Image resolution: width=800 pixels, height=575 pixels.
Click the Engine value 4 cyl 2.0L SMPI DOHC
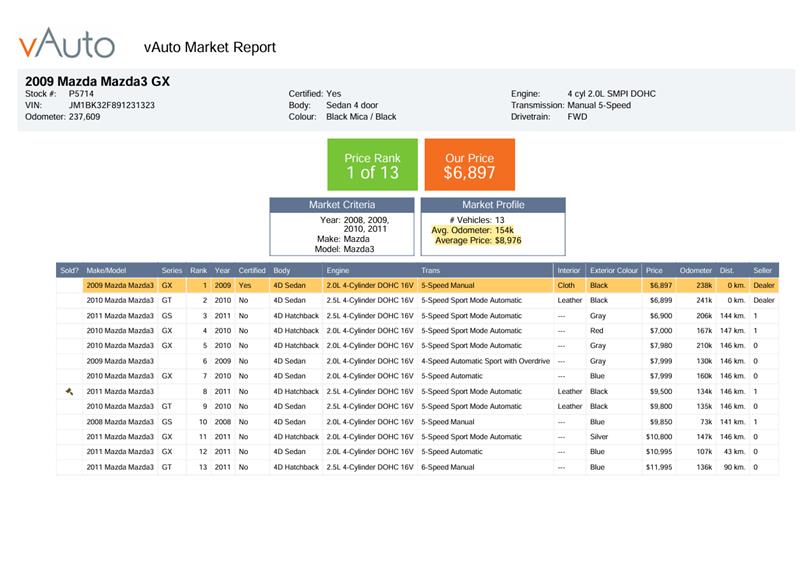[611, 94]
